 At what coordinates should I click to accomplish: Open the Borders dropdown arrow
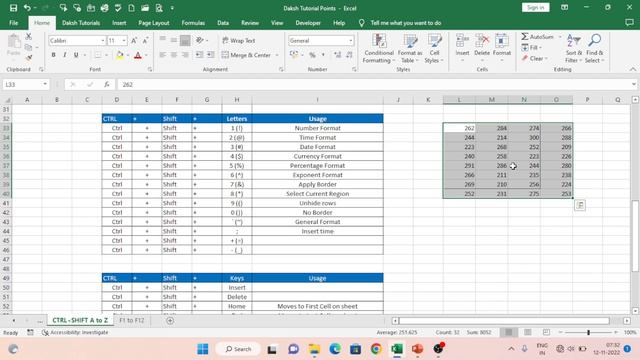coord(106,55)
